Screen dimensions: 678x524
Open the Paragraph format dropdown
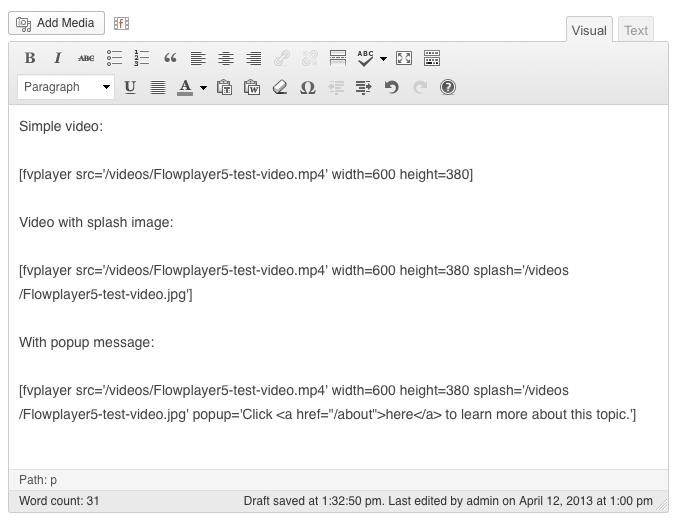coord(66,87)
